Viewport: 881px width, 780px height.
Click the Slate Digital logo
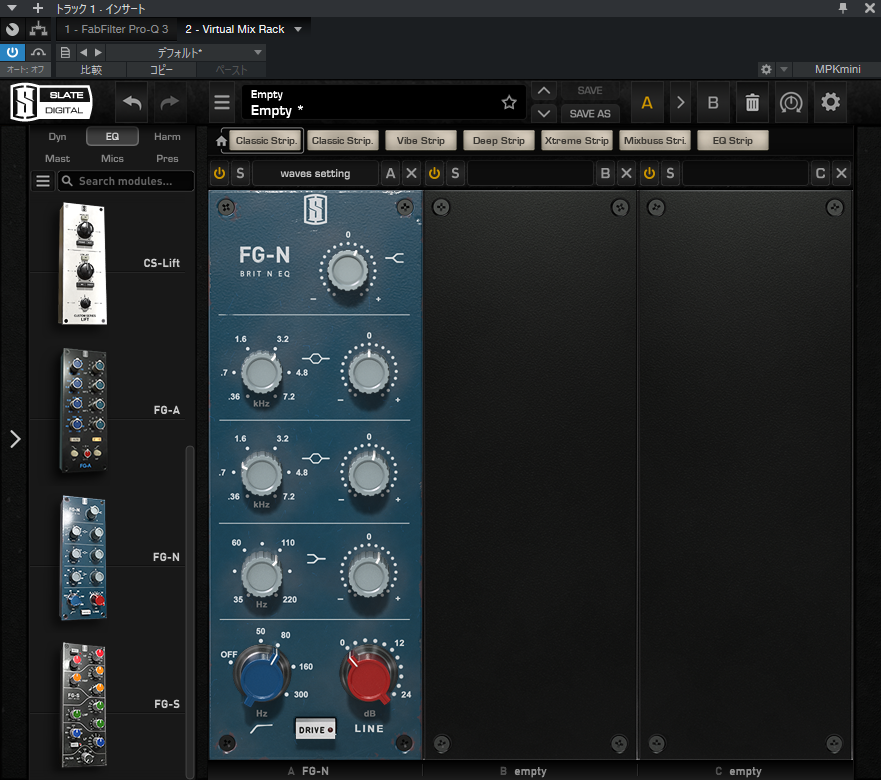[52, 102]
